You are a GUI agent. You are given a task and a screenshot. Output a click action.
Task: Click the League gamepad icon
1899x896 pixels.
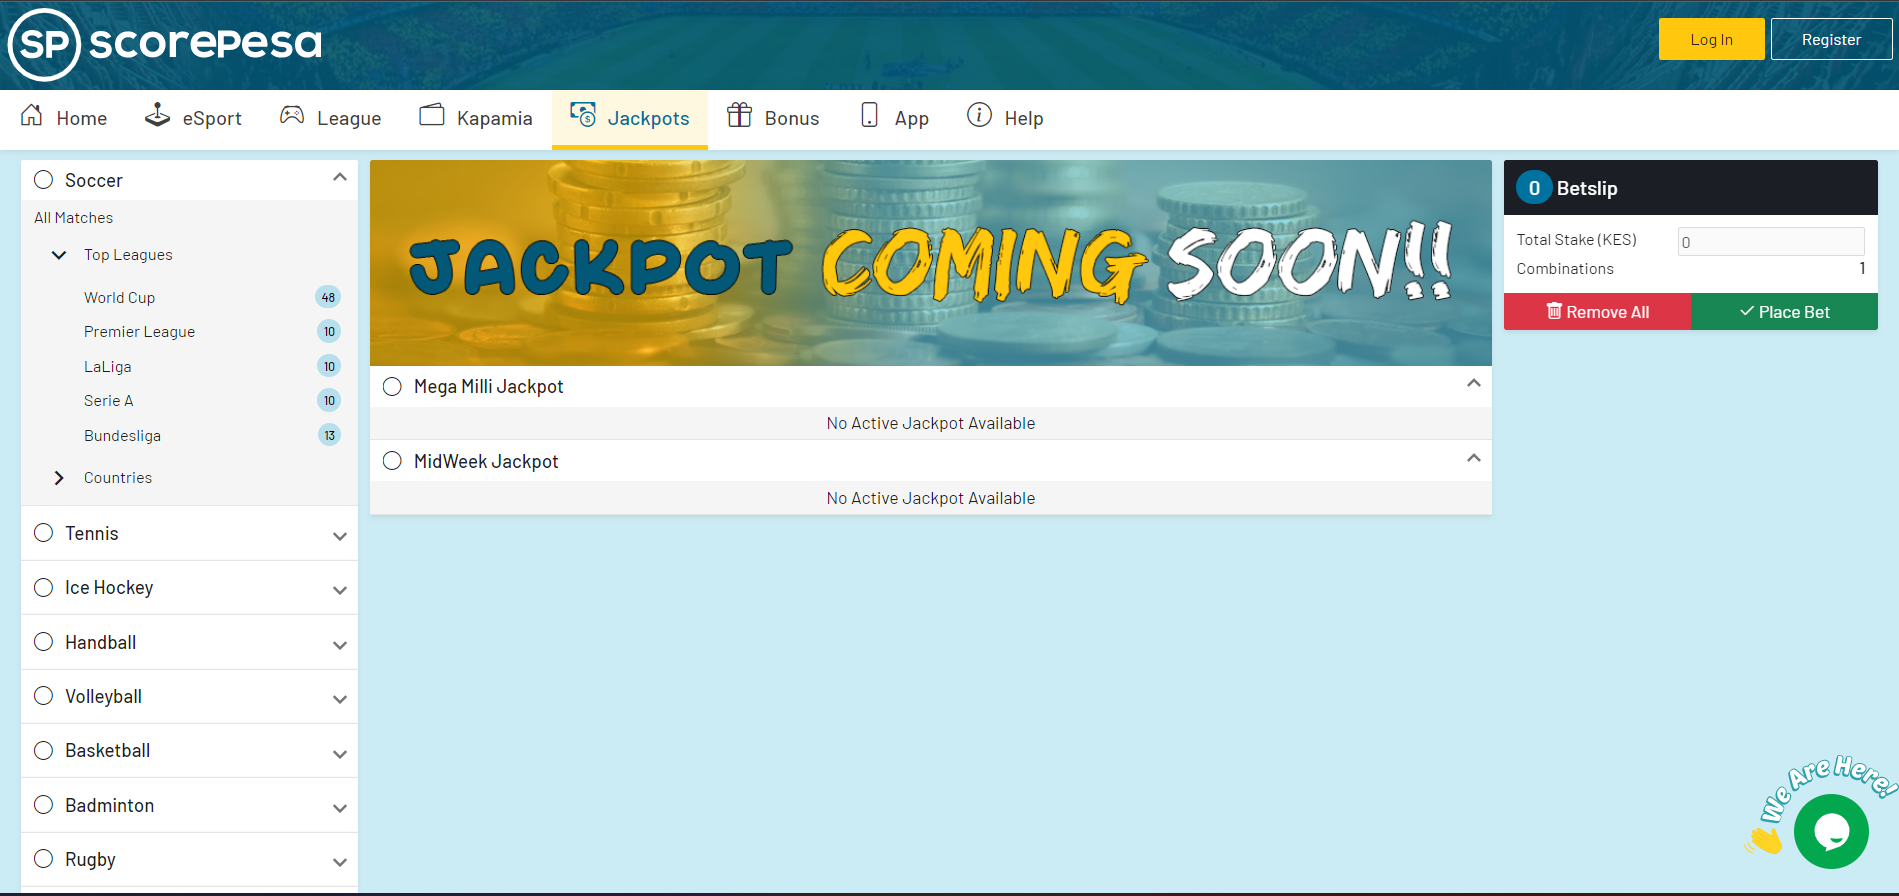(x=292, y=115)
